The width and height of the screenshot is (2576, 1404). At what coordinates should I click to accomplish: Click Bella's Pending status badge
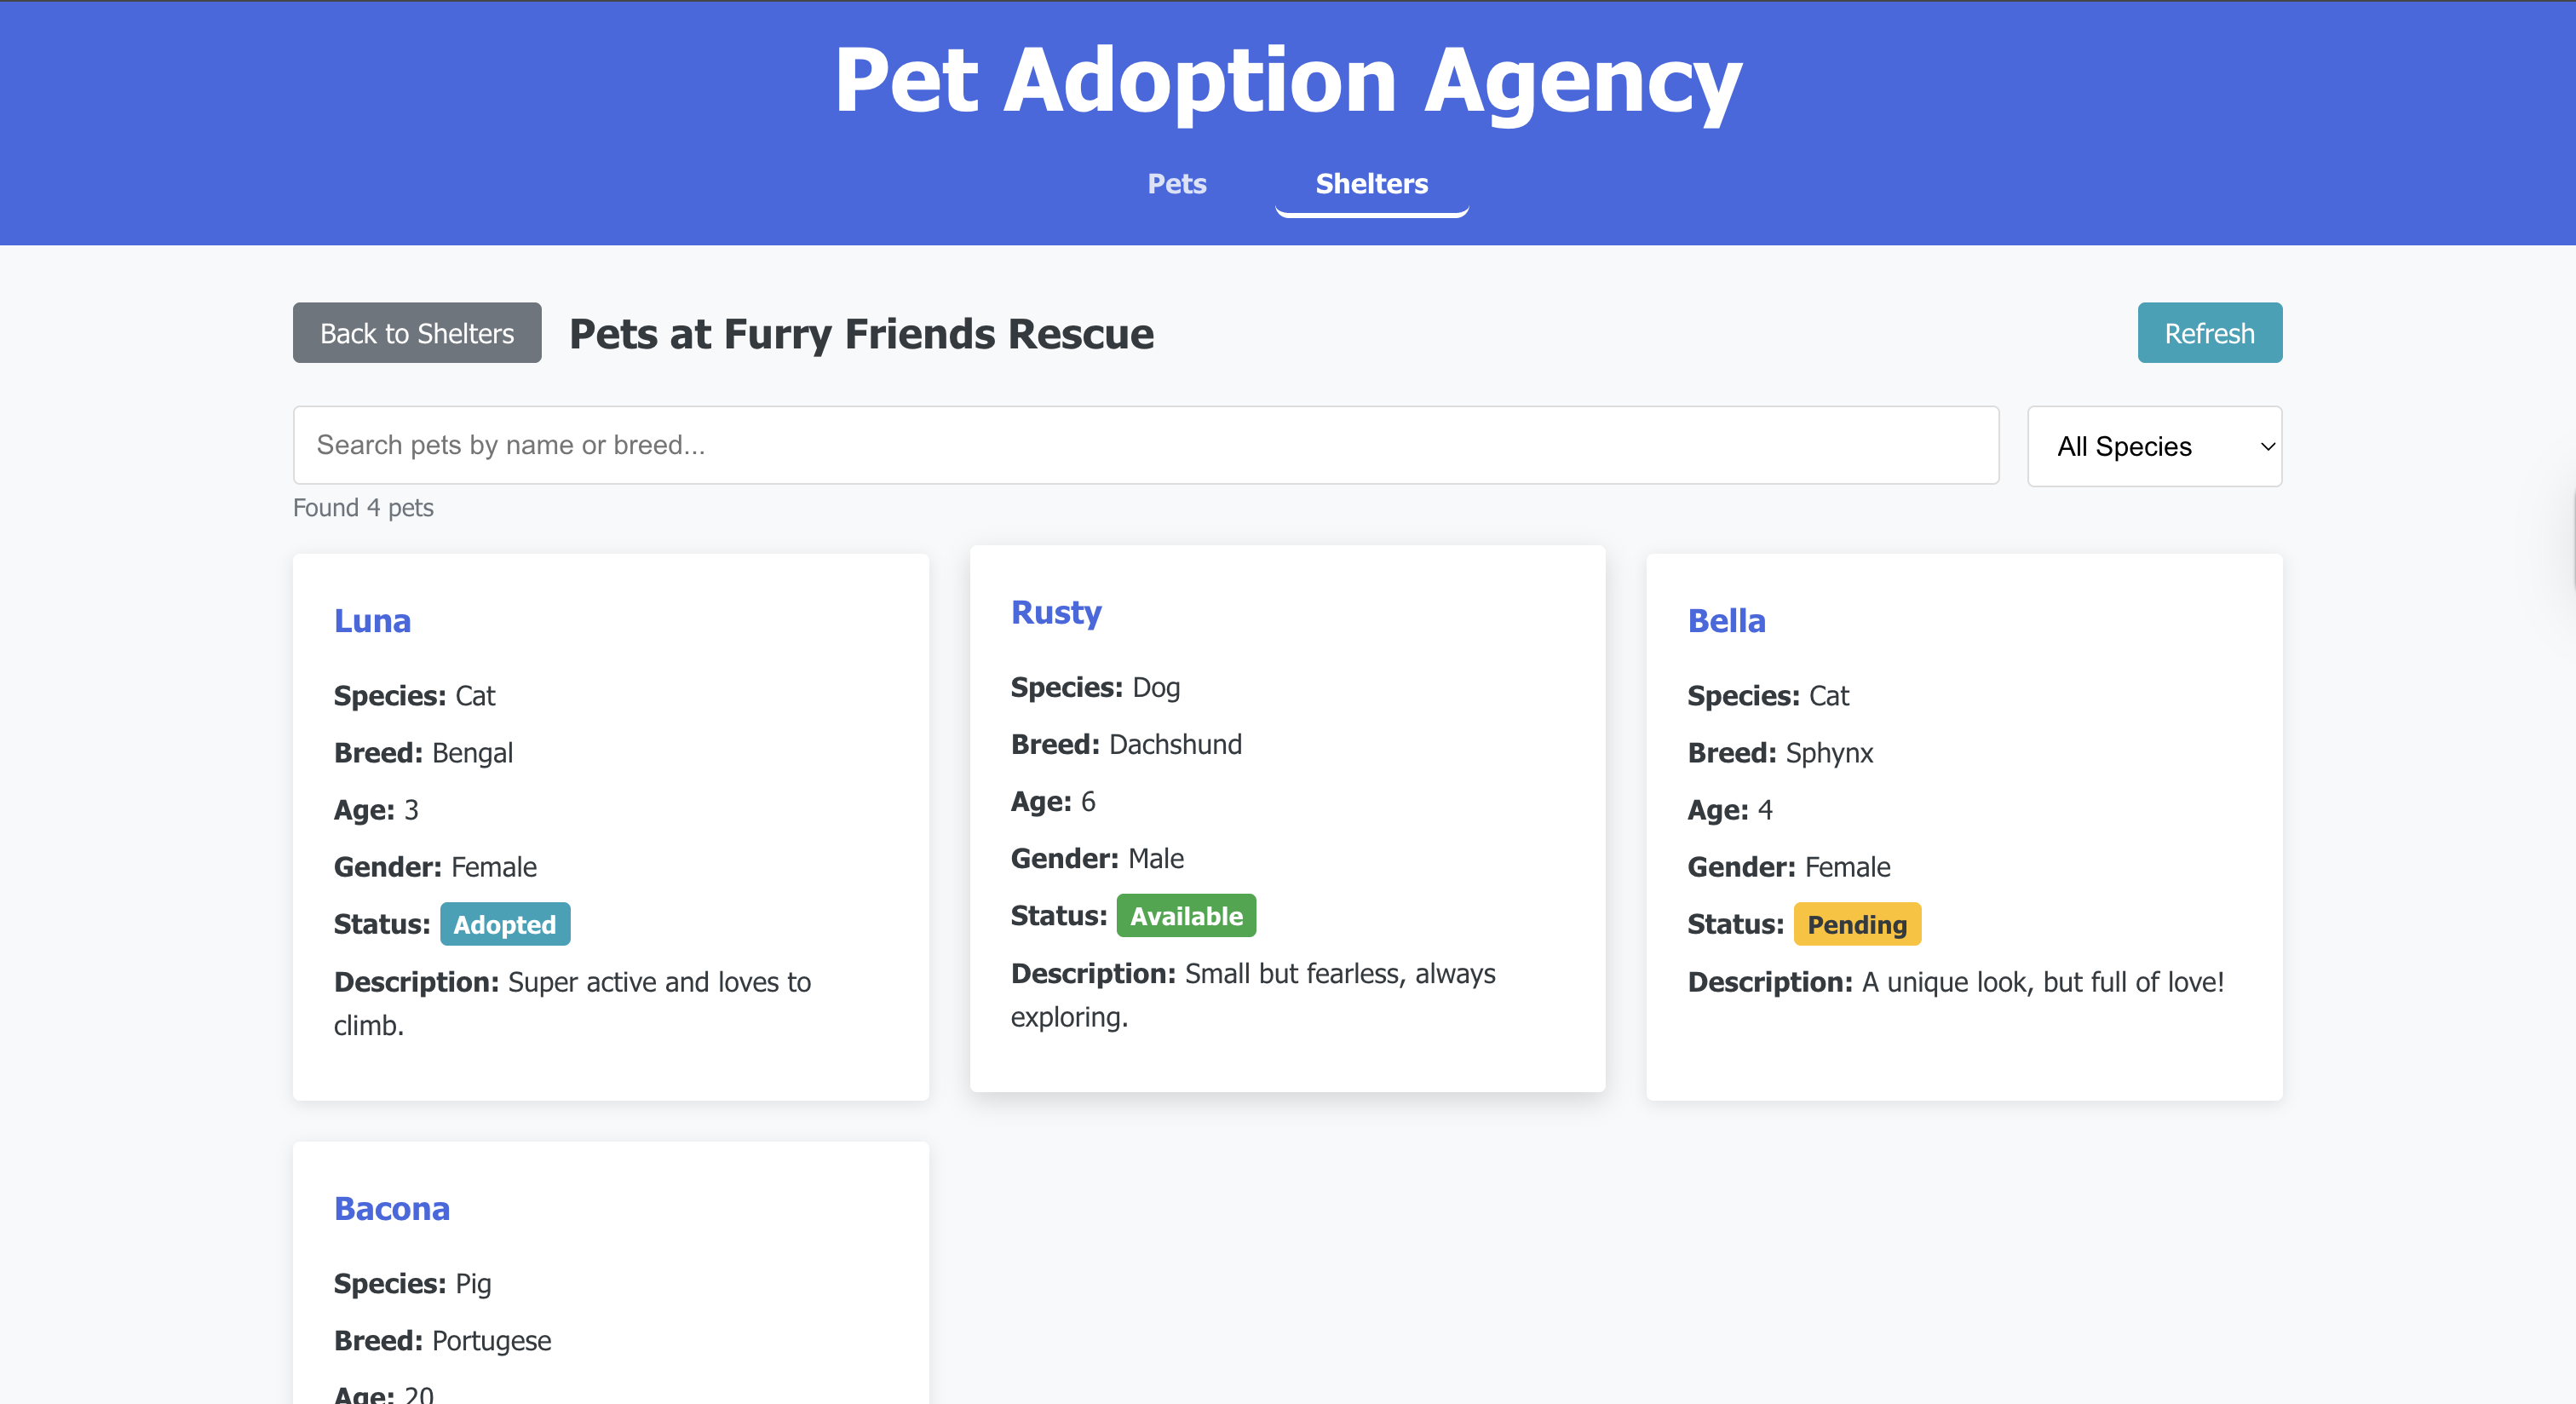pos(1857,924)
